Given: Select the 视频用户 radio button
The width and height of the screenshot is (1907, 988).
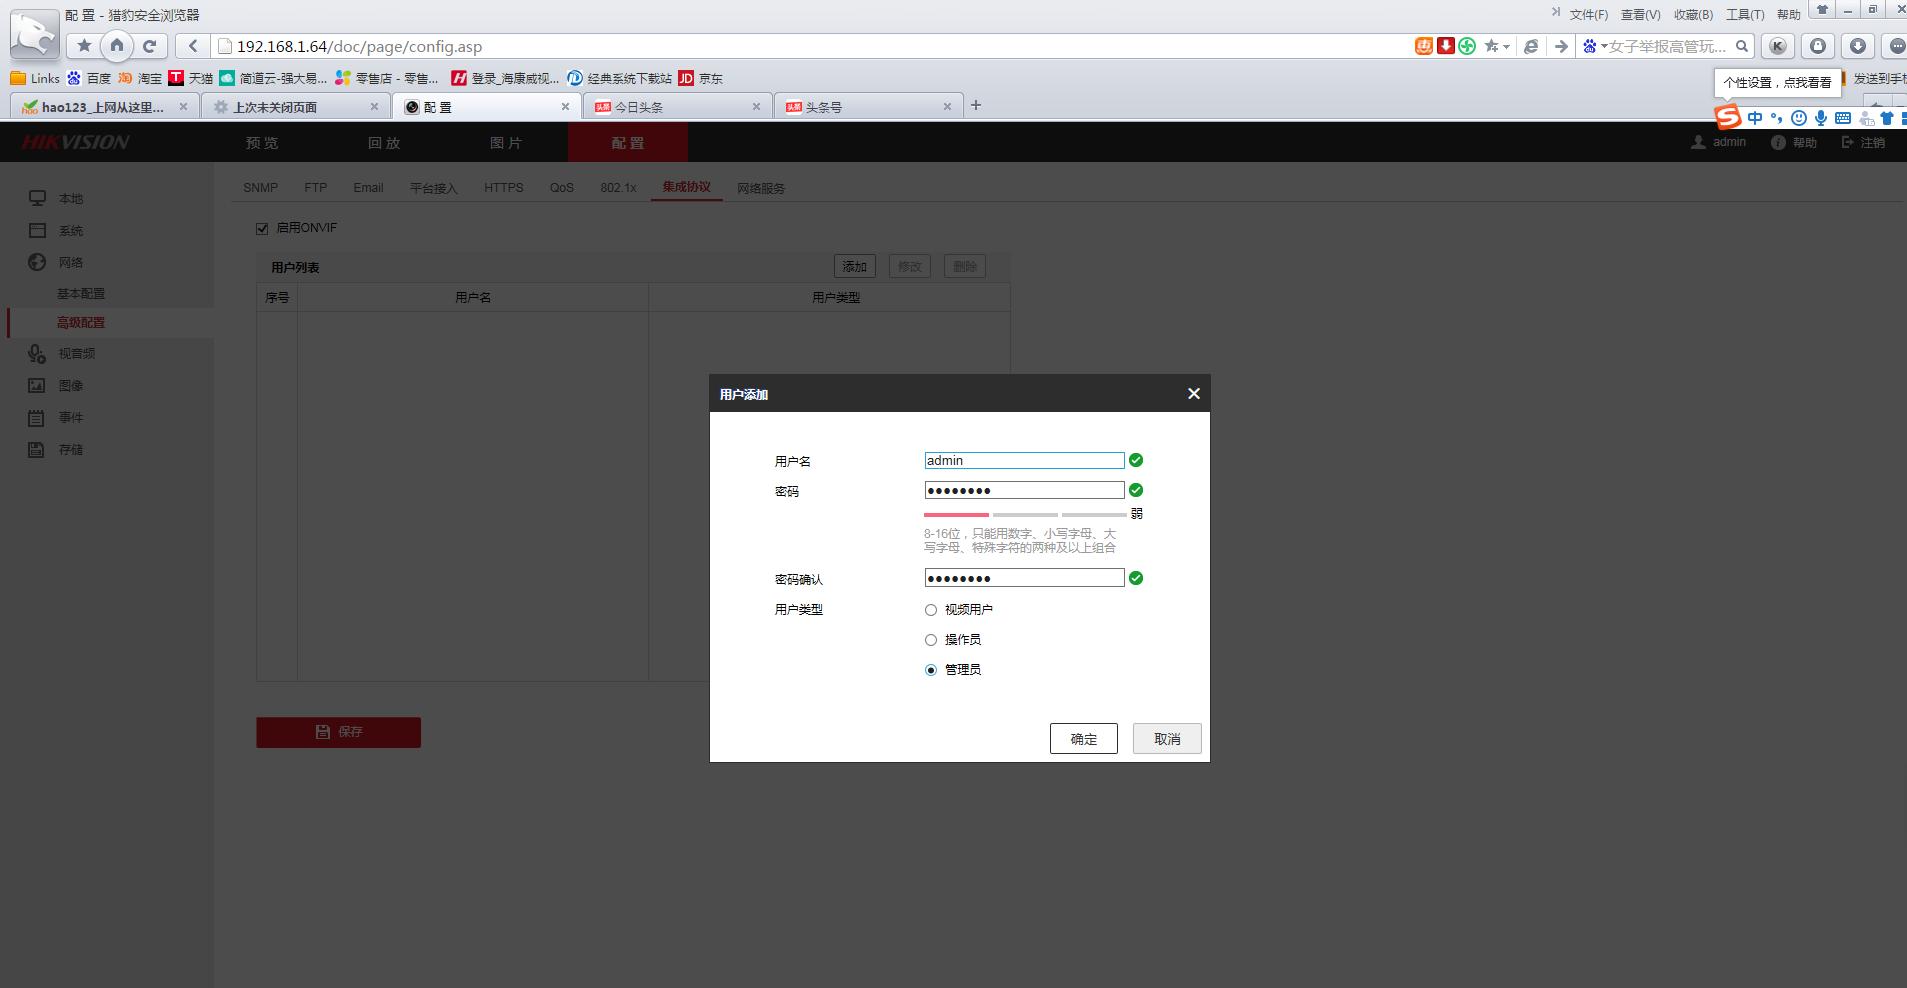Looking at the screenshot, I should pos(931,610).
